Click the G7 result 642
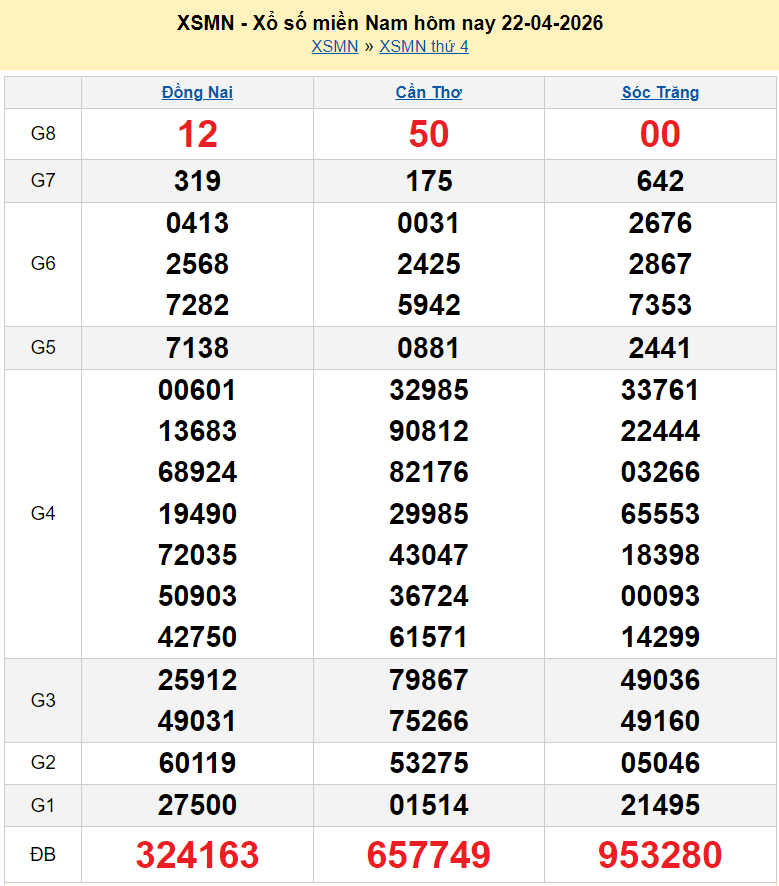 [x=660, y=181]
